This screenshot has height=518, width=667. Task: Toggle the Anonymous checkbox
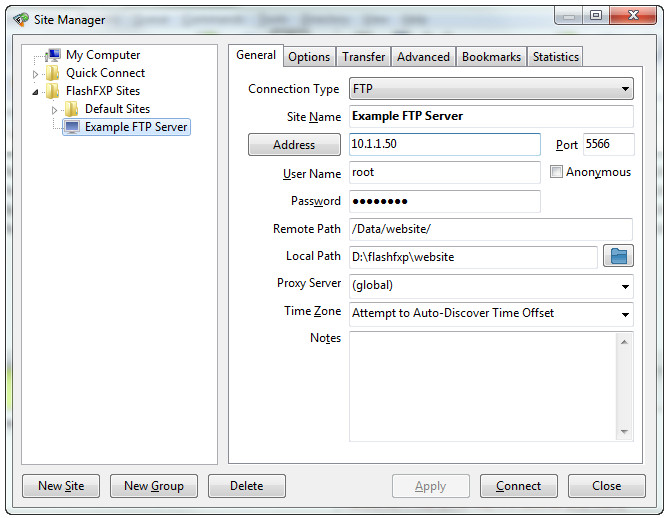click(556, 172)
